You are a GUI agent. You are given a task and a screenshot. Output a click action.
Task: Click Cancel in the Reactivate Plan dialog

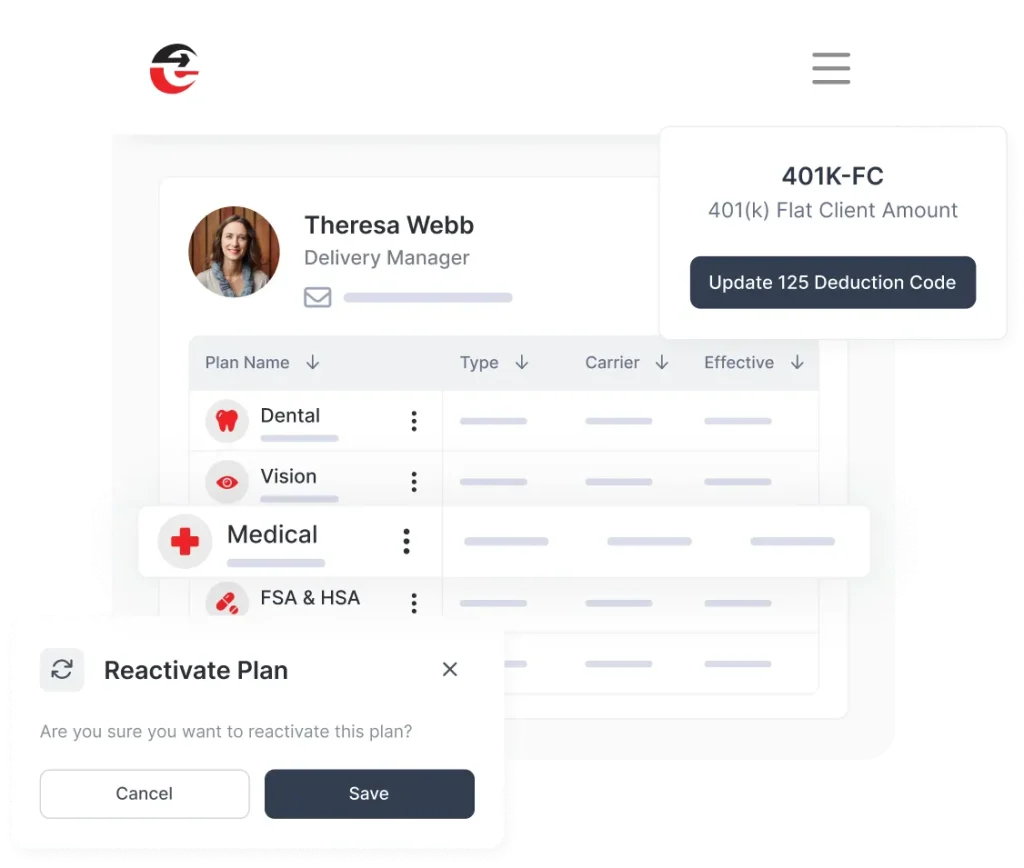pyautogui.click(x=144, y=794)
